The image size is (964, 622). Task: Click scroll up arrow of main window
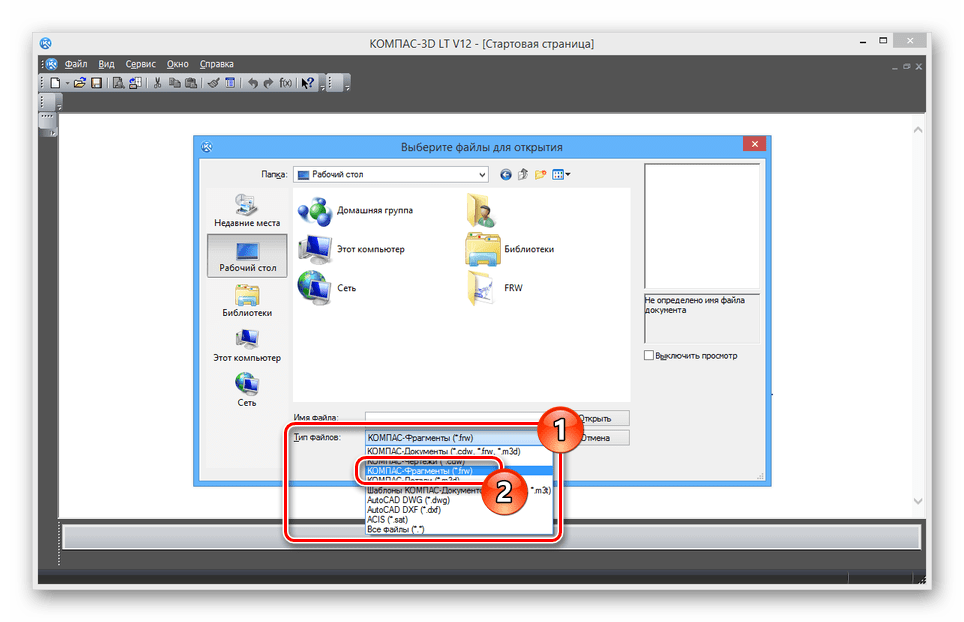(917, 130)
